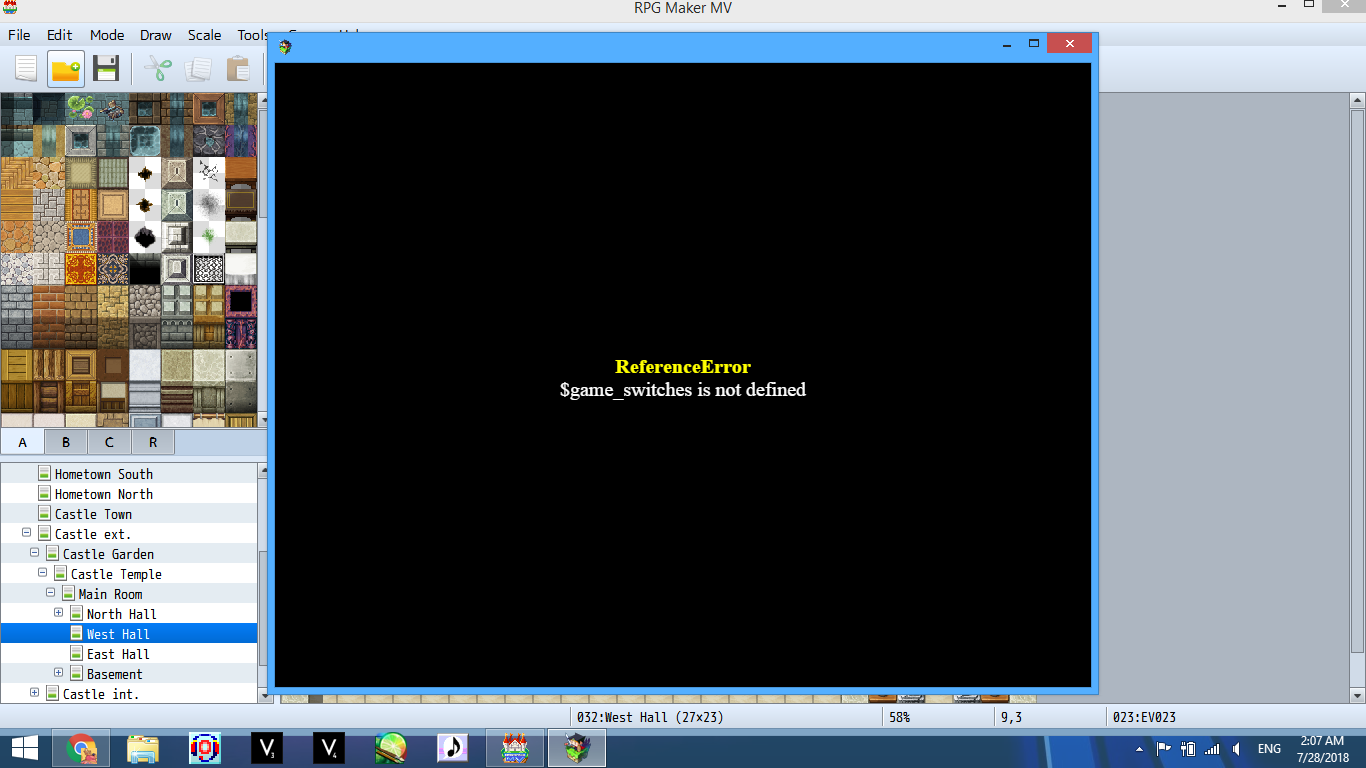This screenshot has height=768, width=1366.
Task: Click the Paste clipboard icon
Action: click(x=238, y=69)
